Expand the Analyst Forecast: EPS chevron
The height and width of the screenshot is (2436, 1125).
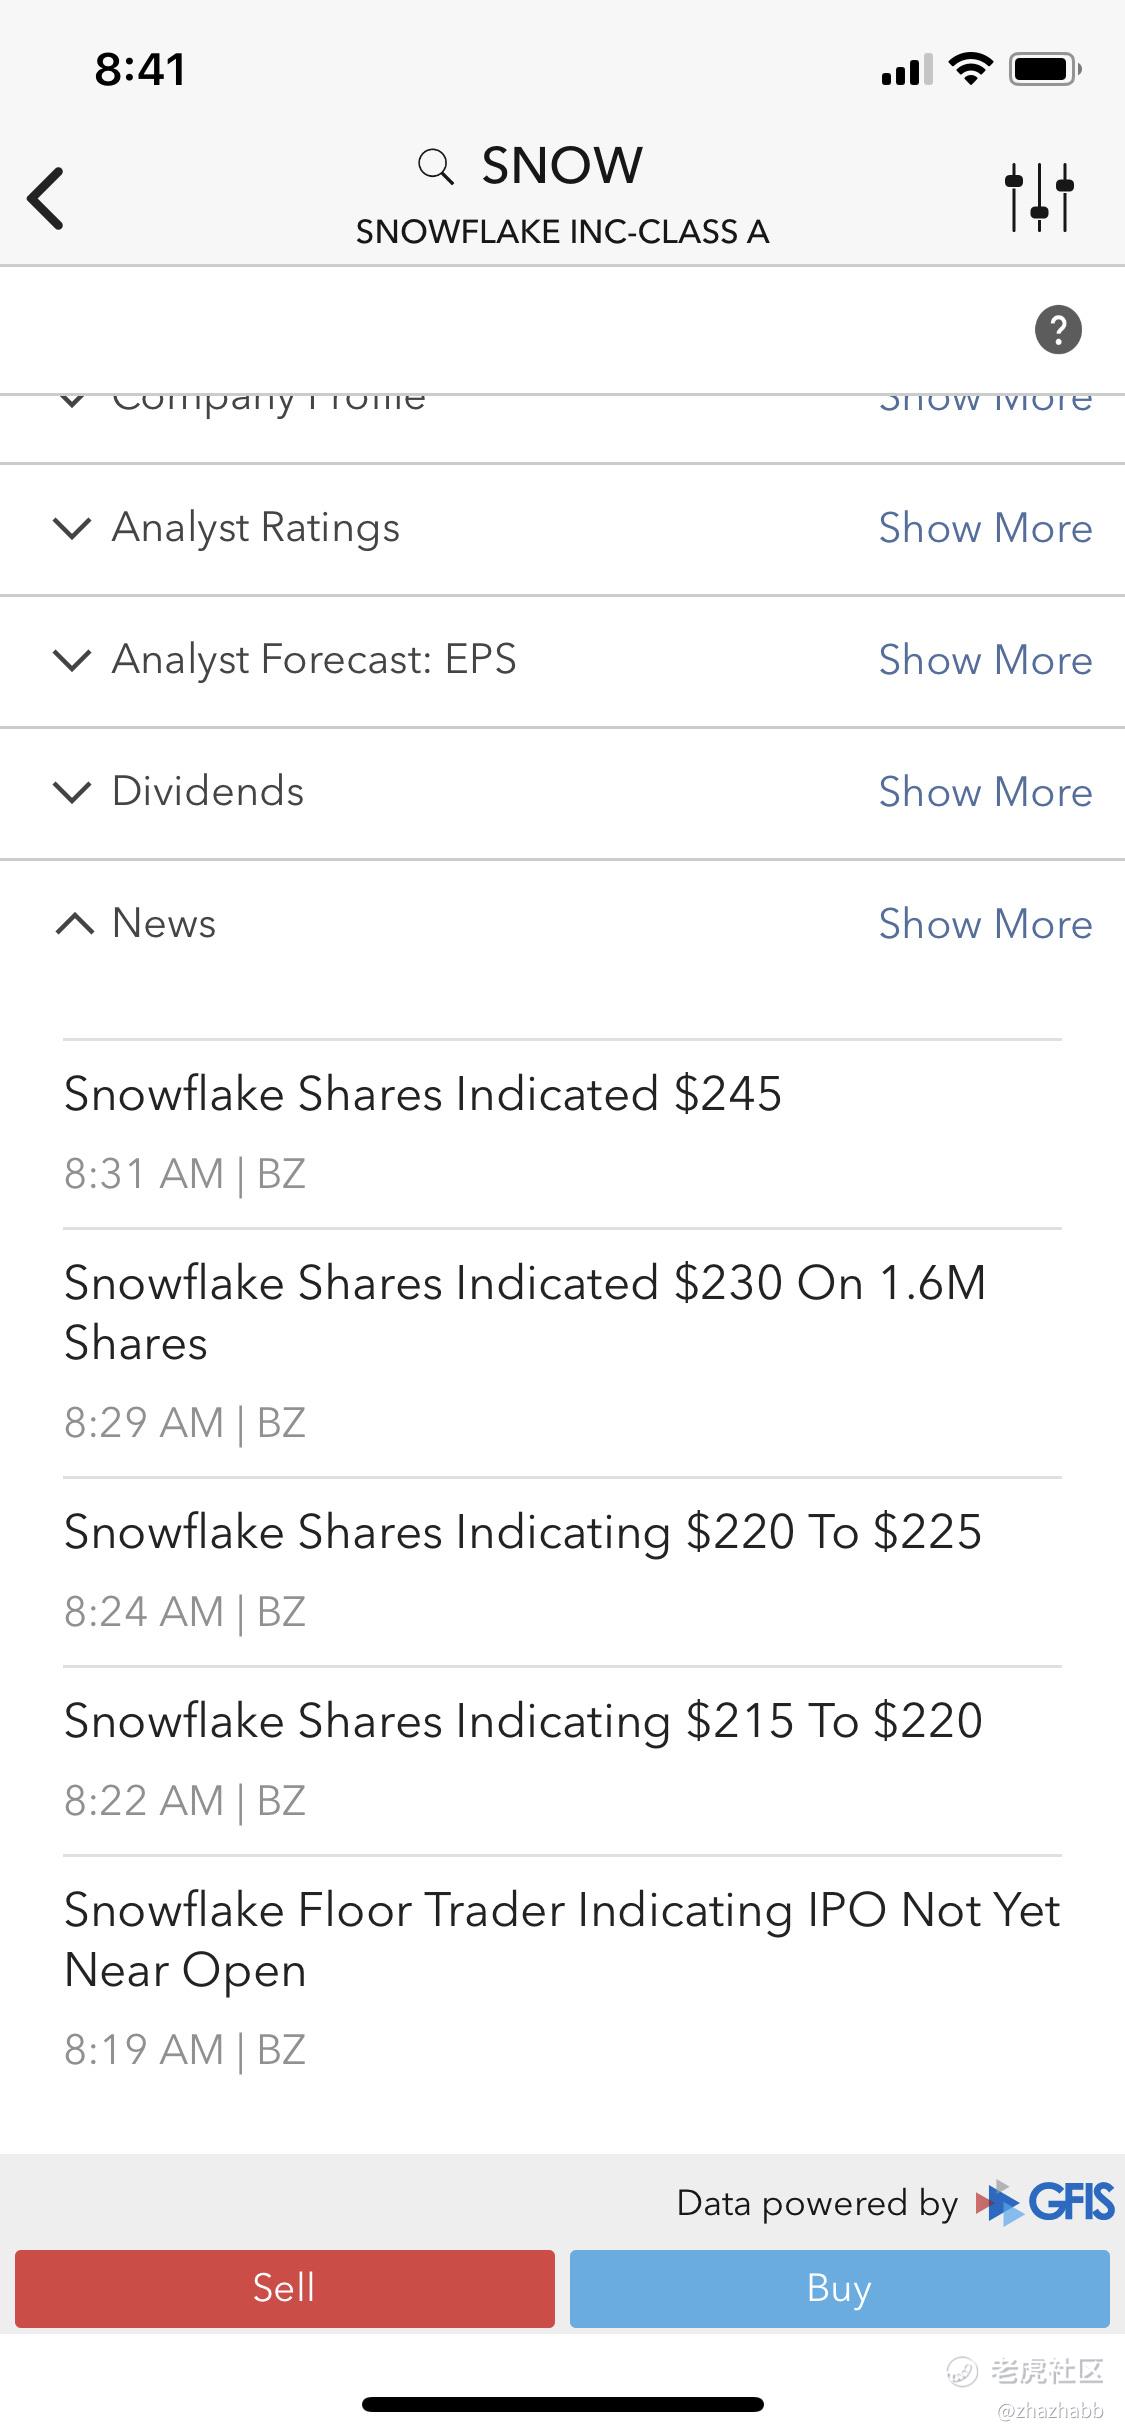(72, 660)
